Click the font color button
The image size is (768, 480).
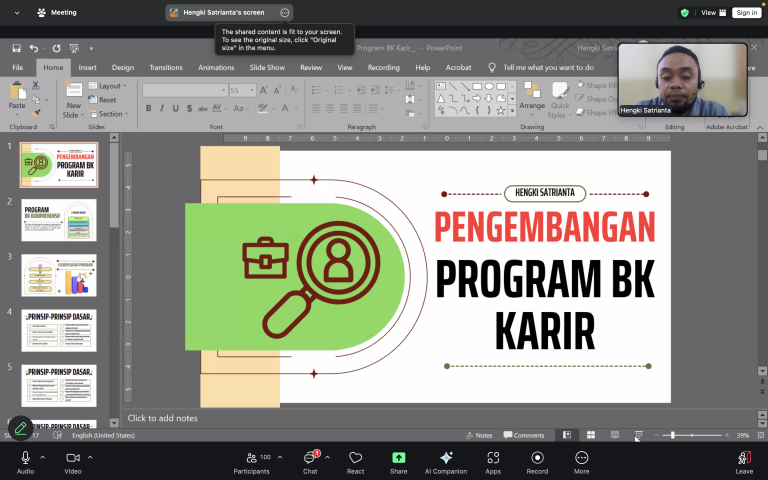(x=285, y=108)
